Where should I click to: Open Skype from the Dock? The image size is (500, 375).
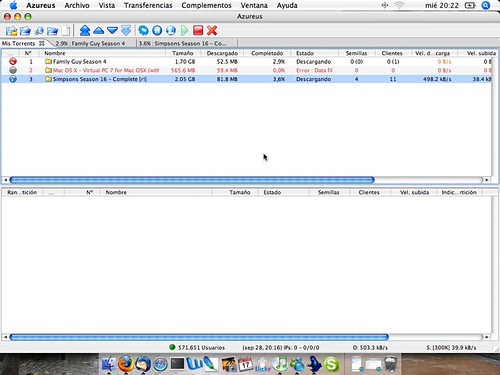coord(331,364)
